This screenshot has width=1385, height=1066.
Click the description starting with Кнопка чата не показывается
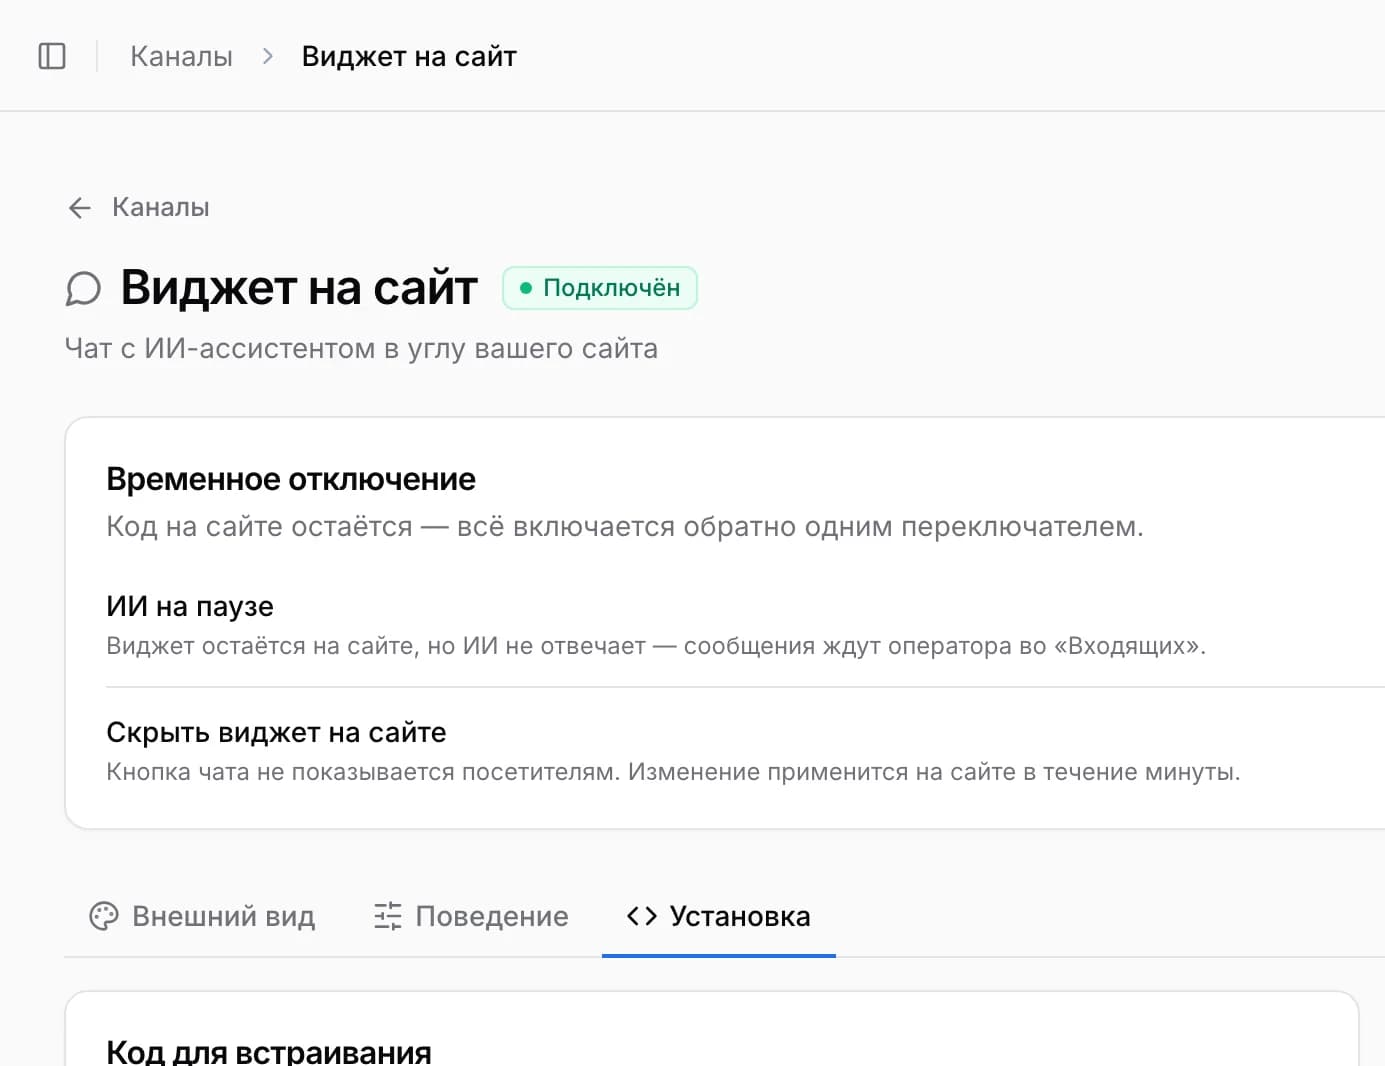[x=673, y=772]
